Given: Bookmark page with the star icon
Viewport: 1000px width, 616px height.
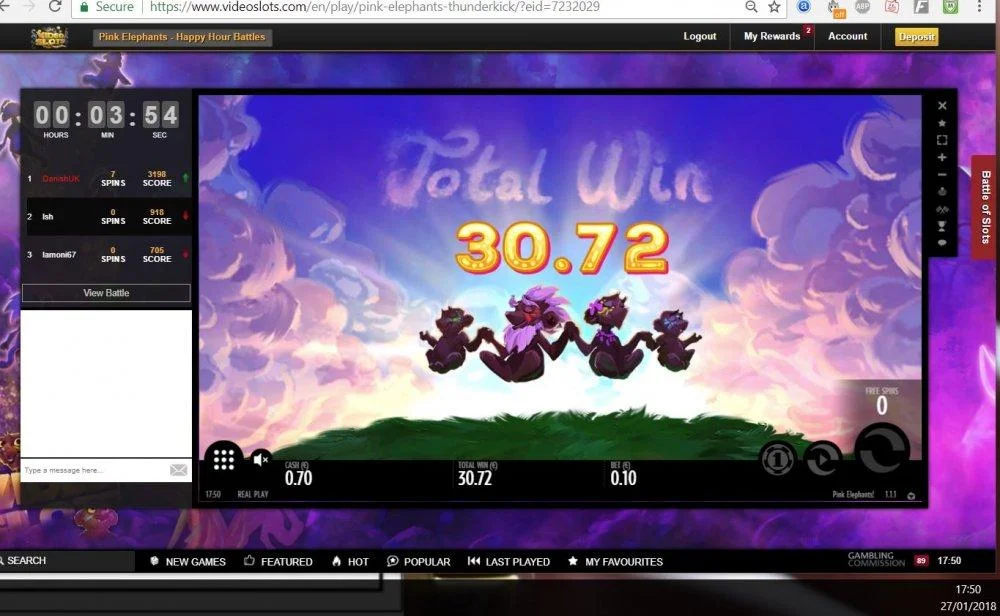Looking at the screenshot, I should pyautogui.click(x=774, y=6).
